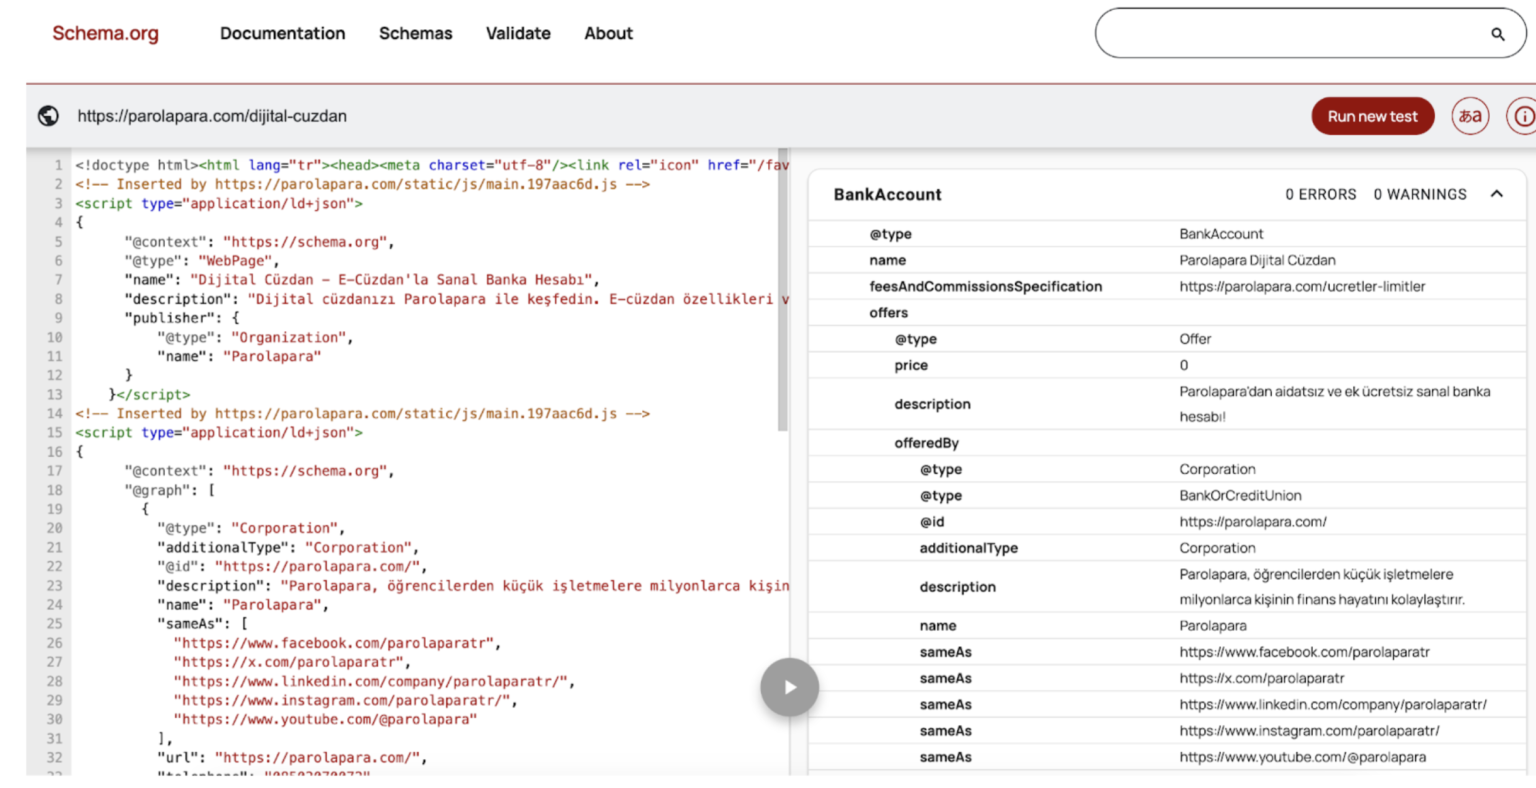Click the BankAccount panel heading
1536x788 pixels.
tap(887, 194)
